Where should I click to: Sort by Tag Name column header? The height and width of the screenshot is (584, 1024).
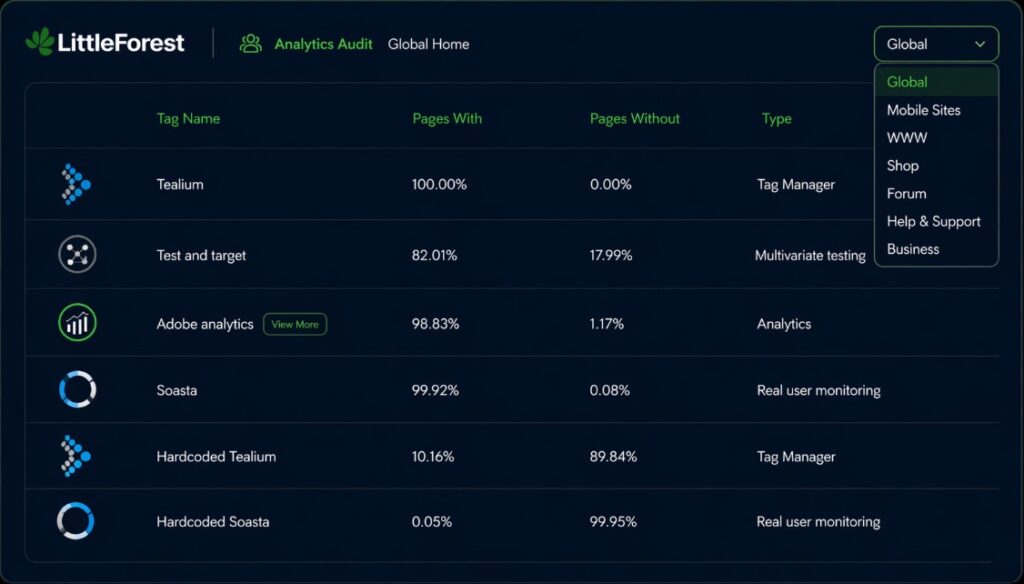click(188, 118)
